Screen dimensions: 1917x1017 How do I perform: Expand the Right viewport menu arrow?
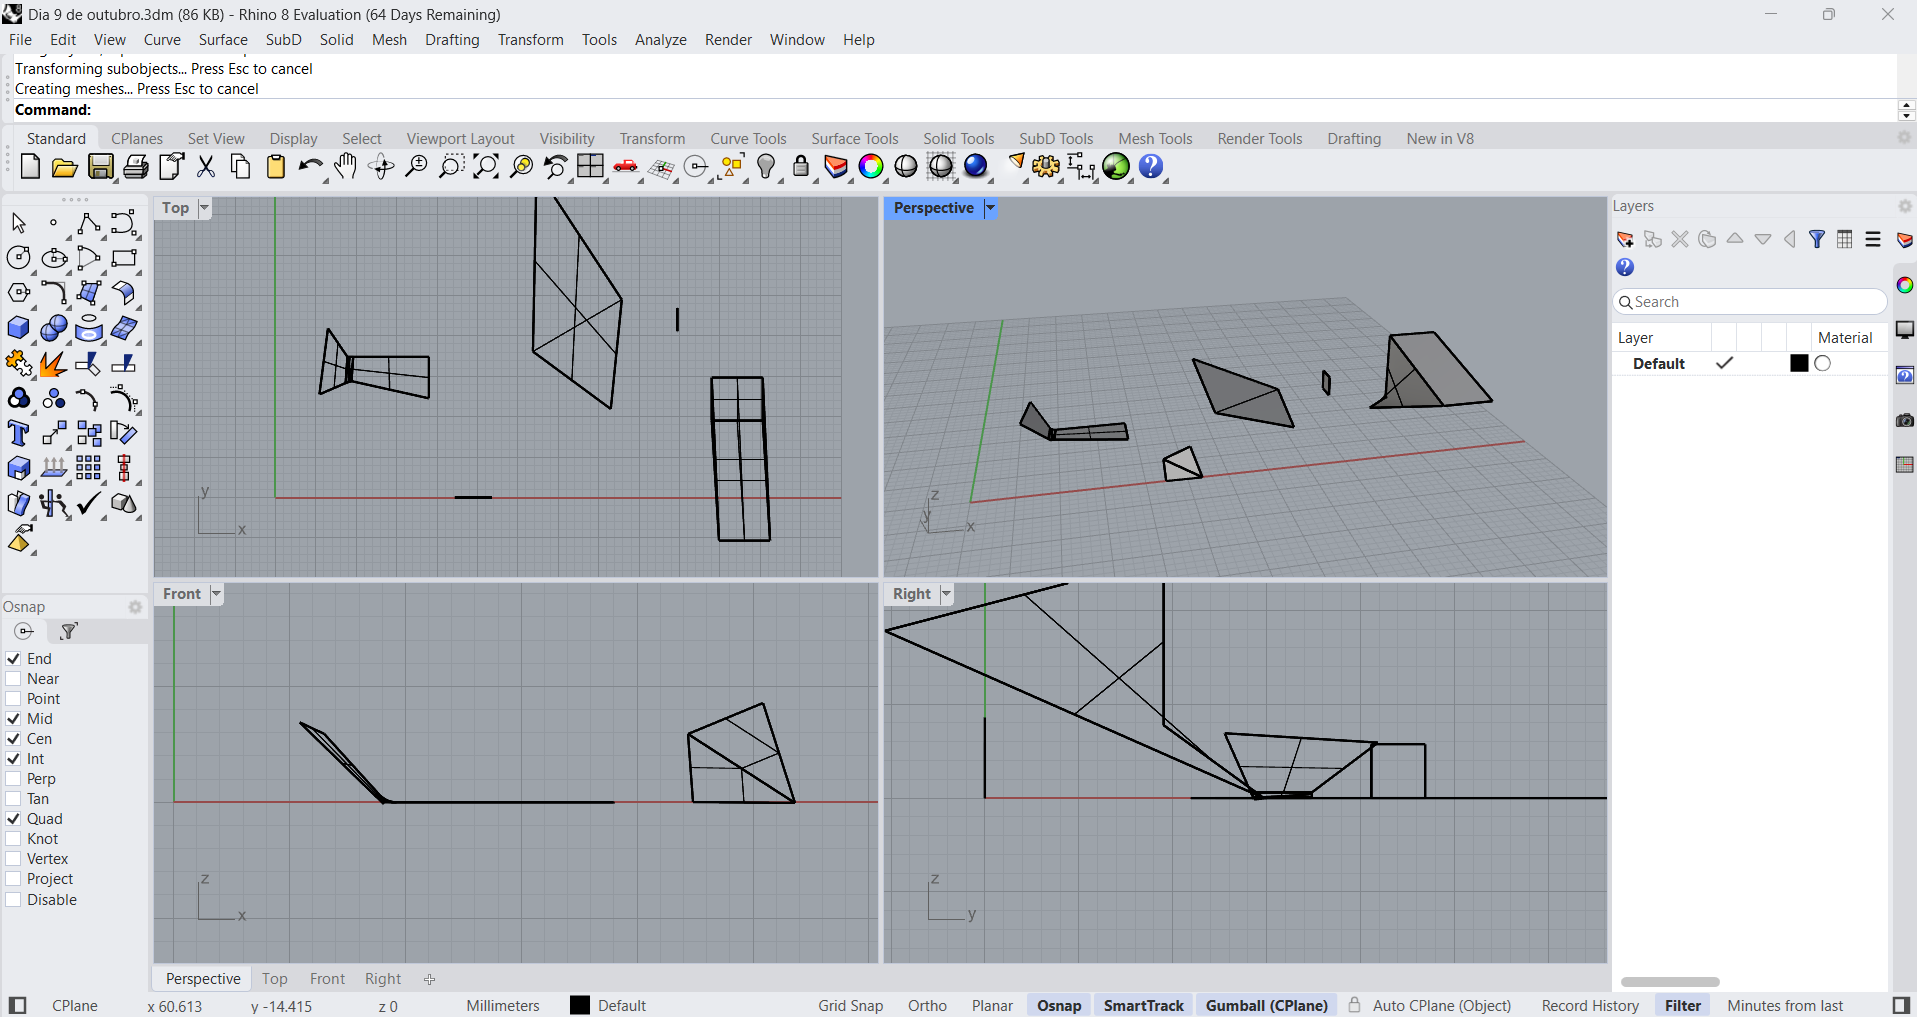(946, 594)
